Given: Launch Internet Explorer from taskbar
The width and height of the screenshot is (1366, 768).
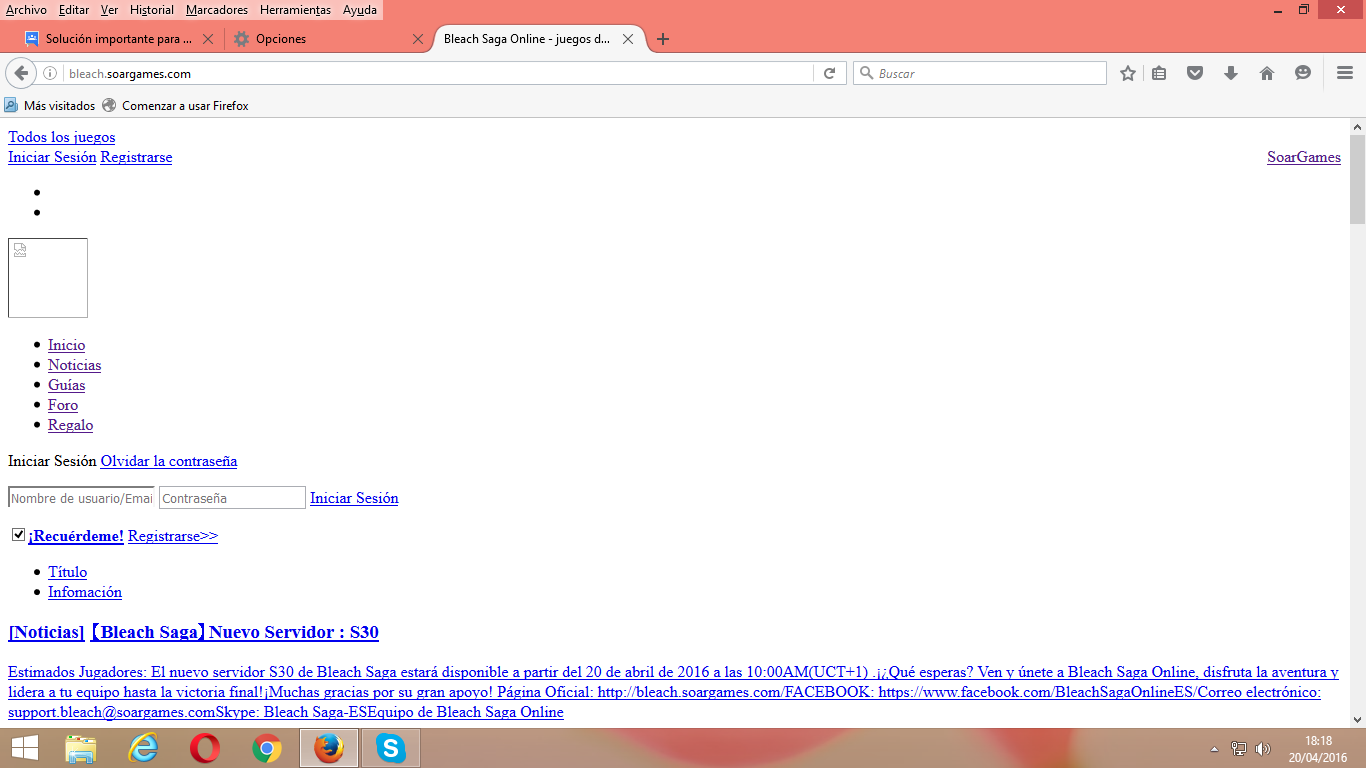Looking at the screenshot, I should (143, 748).
